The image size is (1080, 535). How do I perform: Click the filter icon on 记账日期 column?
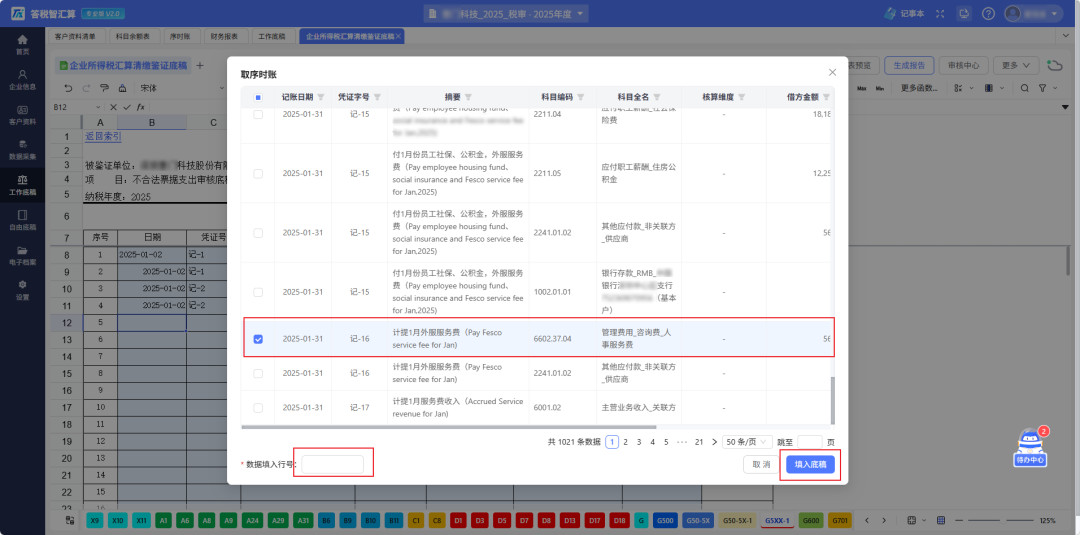click(321, 98)
